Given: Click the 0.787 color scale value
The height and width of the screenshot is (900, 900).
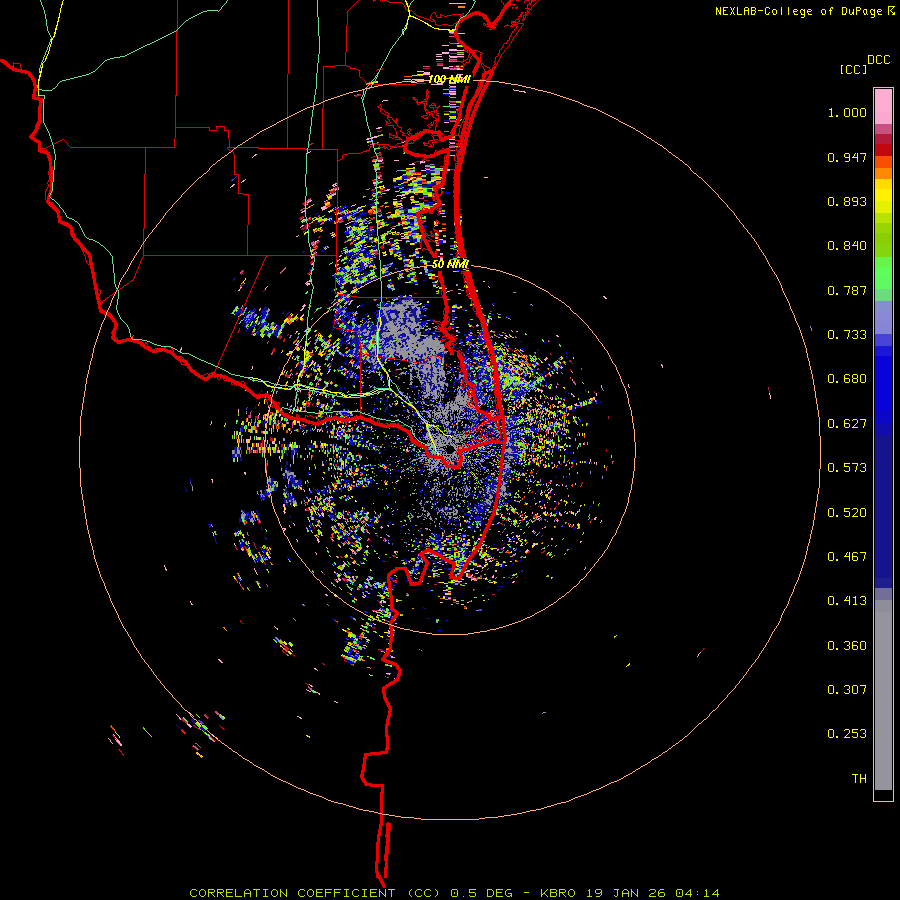Looking at the screenshot, I should (847, 290).
